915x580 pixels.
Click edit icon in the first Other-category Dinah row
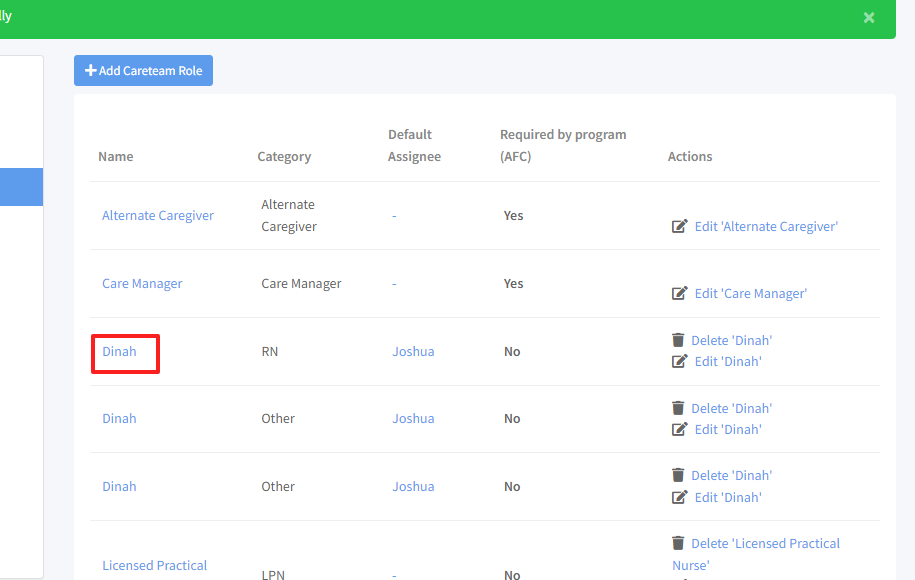(x=680, y=430)
